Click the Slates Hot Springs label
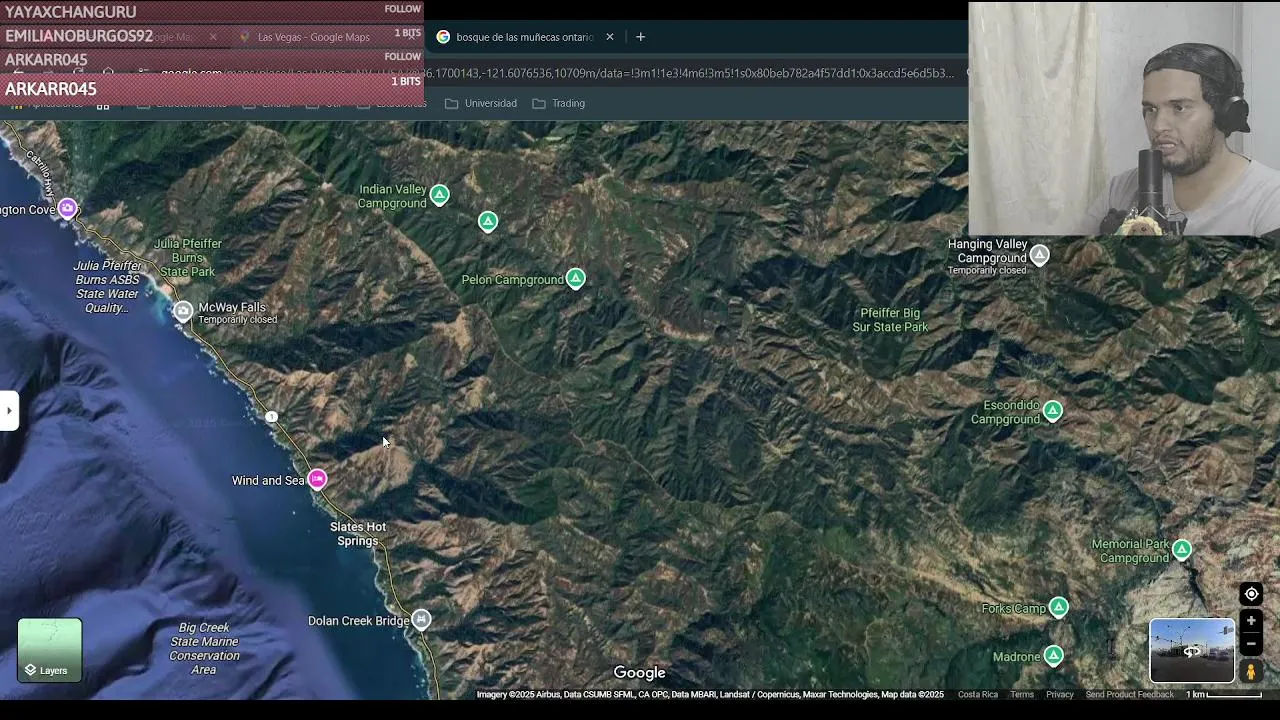 pos(358,534)
